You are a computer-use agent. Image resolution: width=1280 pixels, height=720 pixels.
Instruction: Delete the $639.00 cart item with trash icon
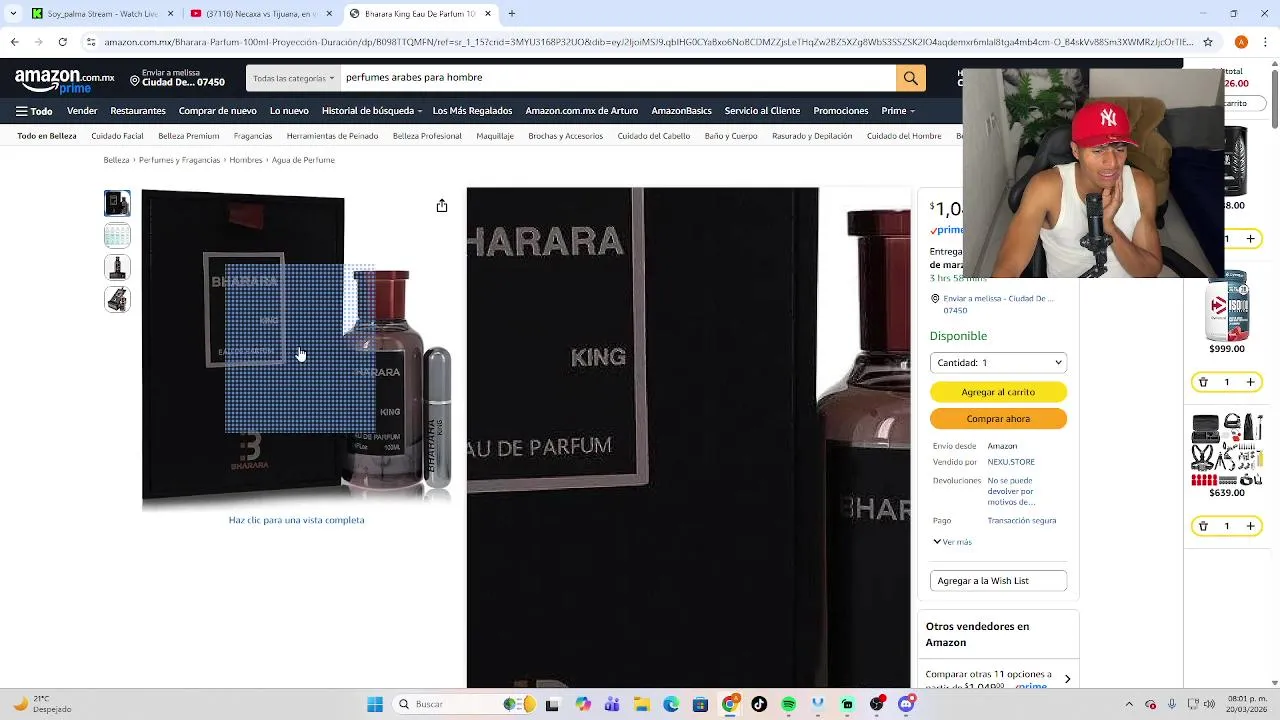tap(1203, 526)
